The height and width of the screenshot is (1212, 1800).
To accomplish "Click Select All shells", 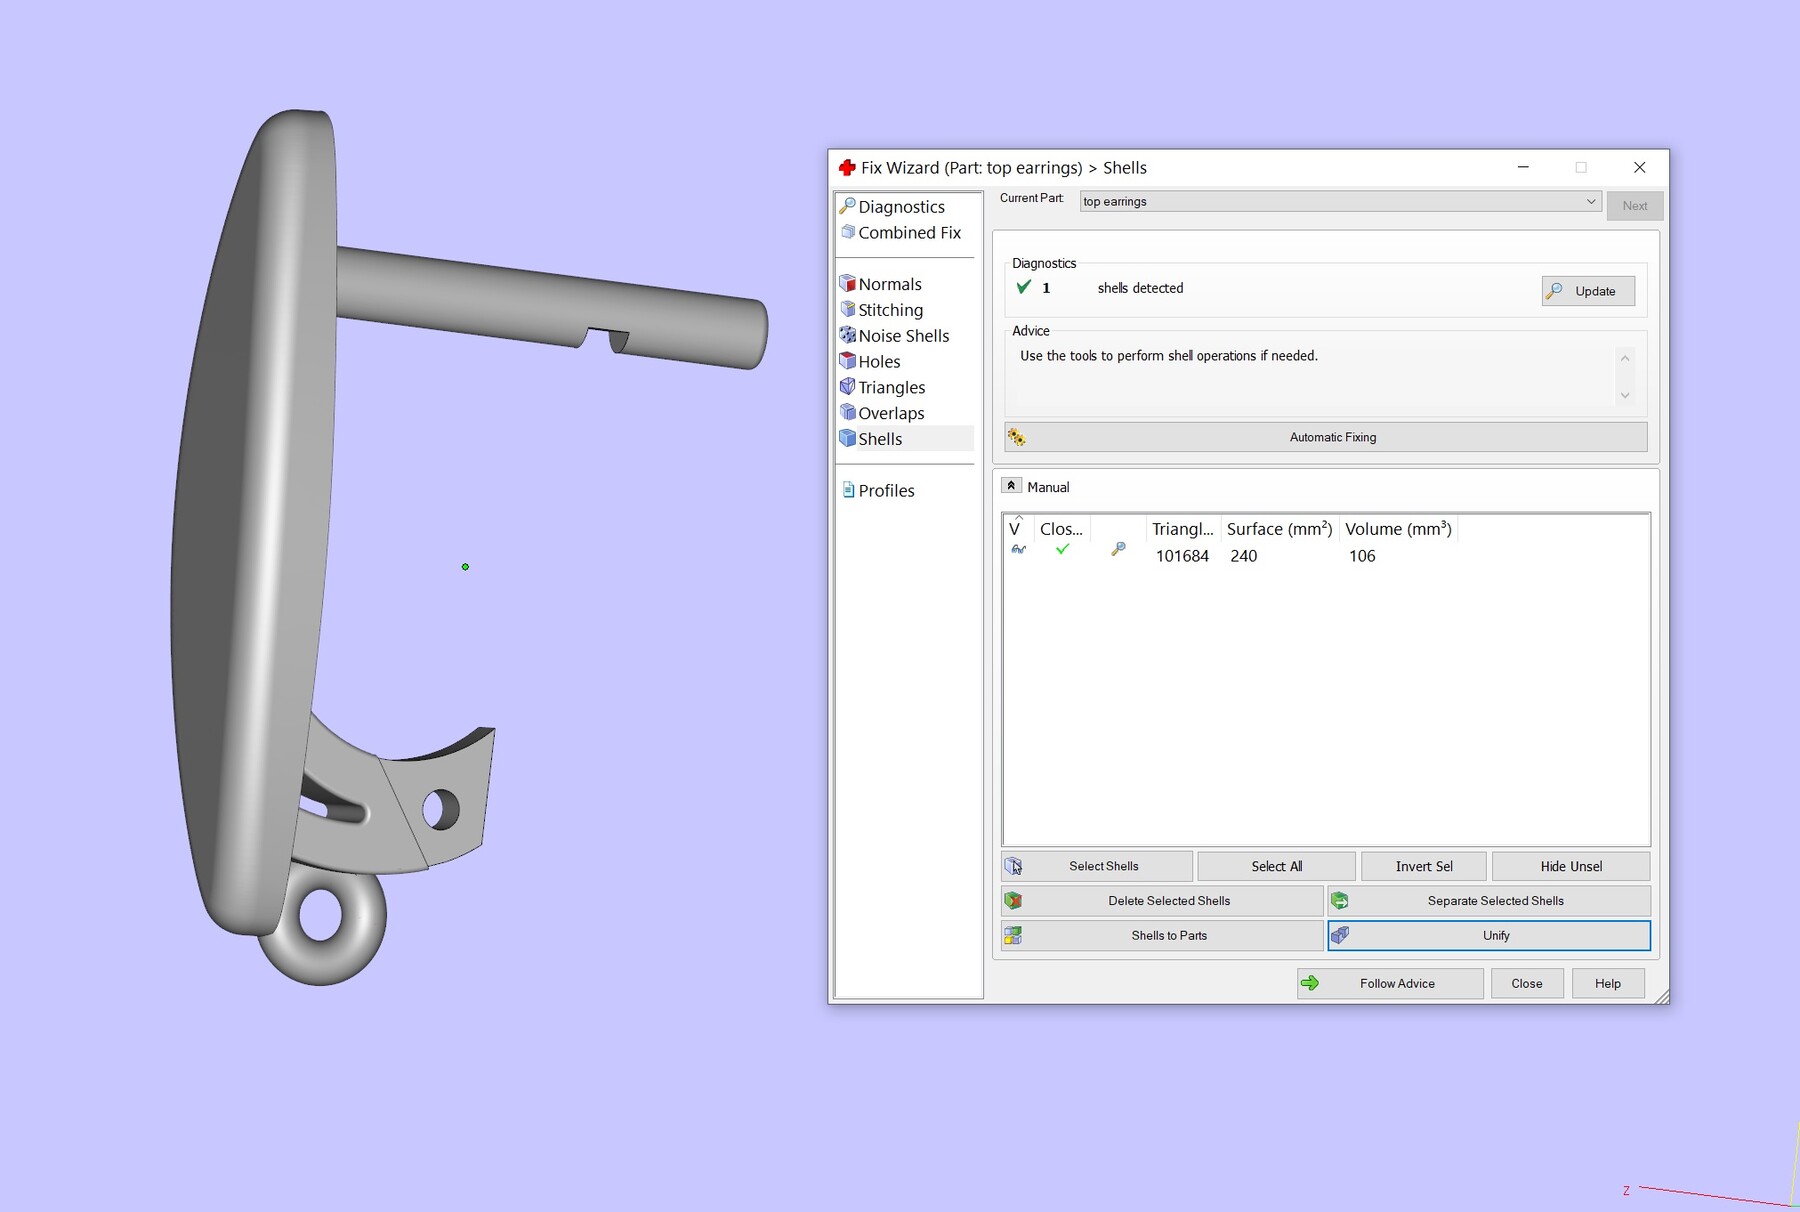I will coord(1276,866).
